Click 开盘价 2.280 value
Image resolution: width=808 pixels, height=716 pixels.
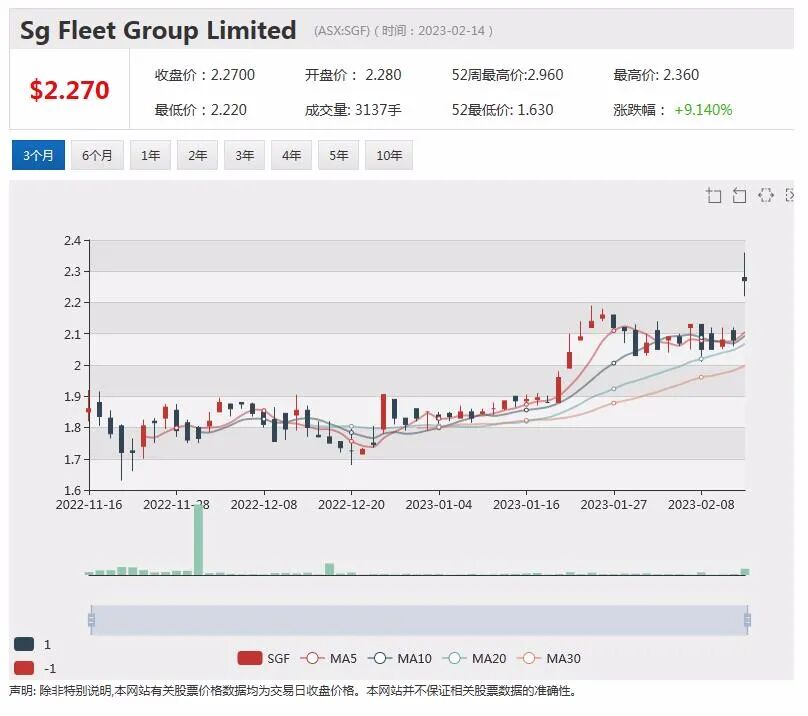click(x=383, y=75)
